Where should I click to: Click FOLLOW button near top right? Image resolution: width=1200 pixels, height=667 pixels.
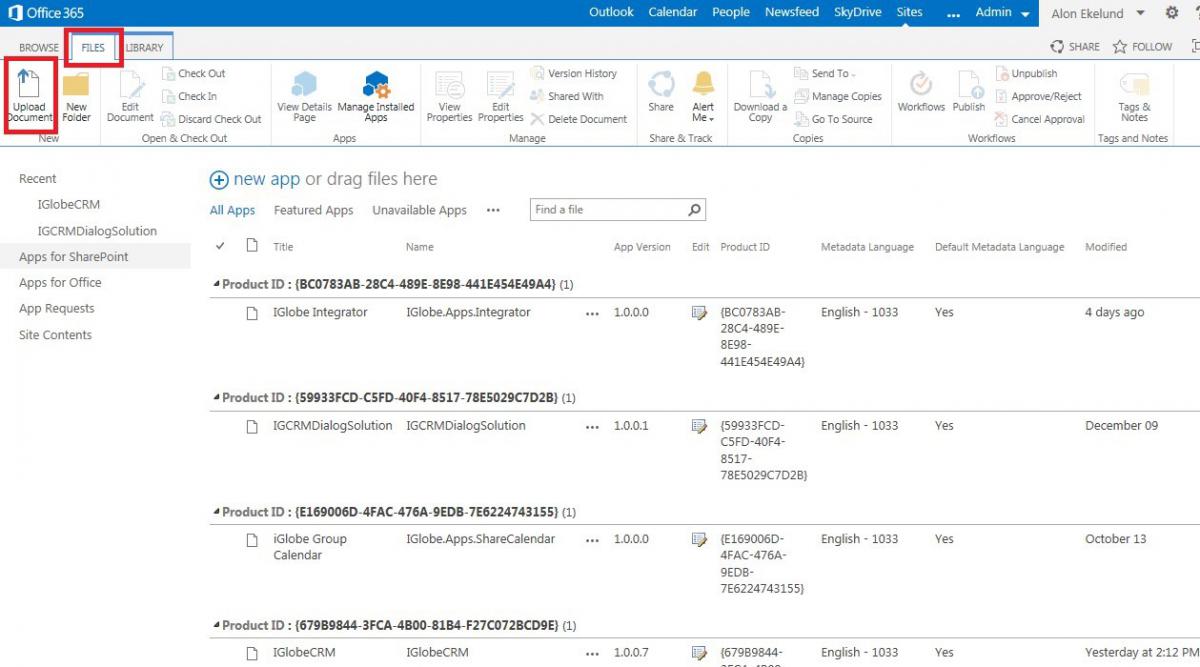coord(1143,47)
